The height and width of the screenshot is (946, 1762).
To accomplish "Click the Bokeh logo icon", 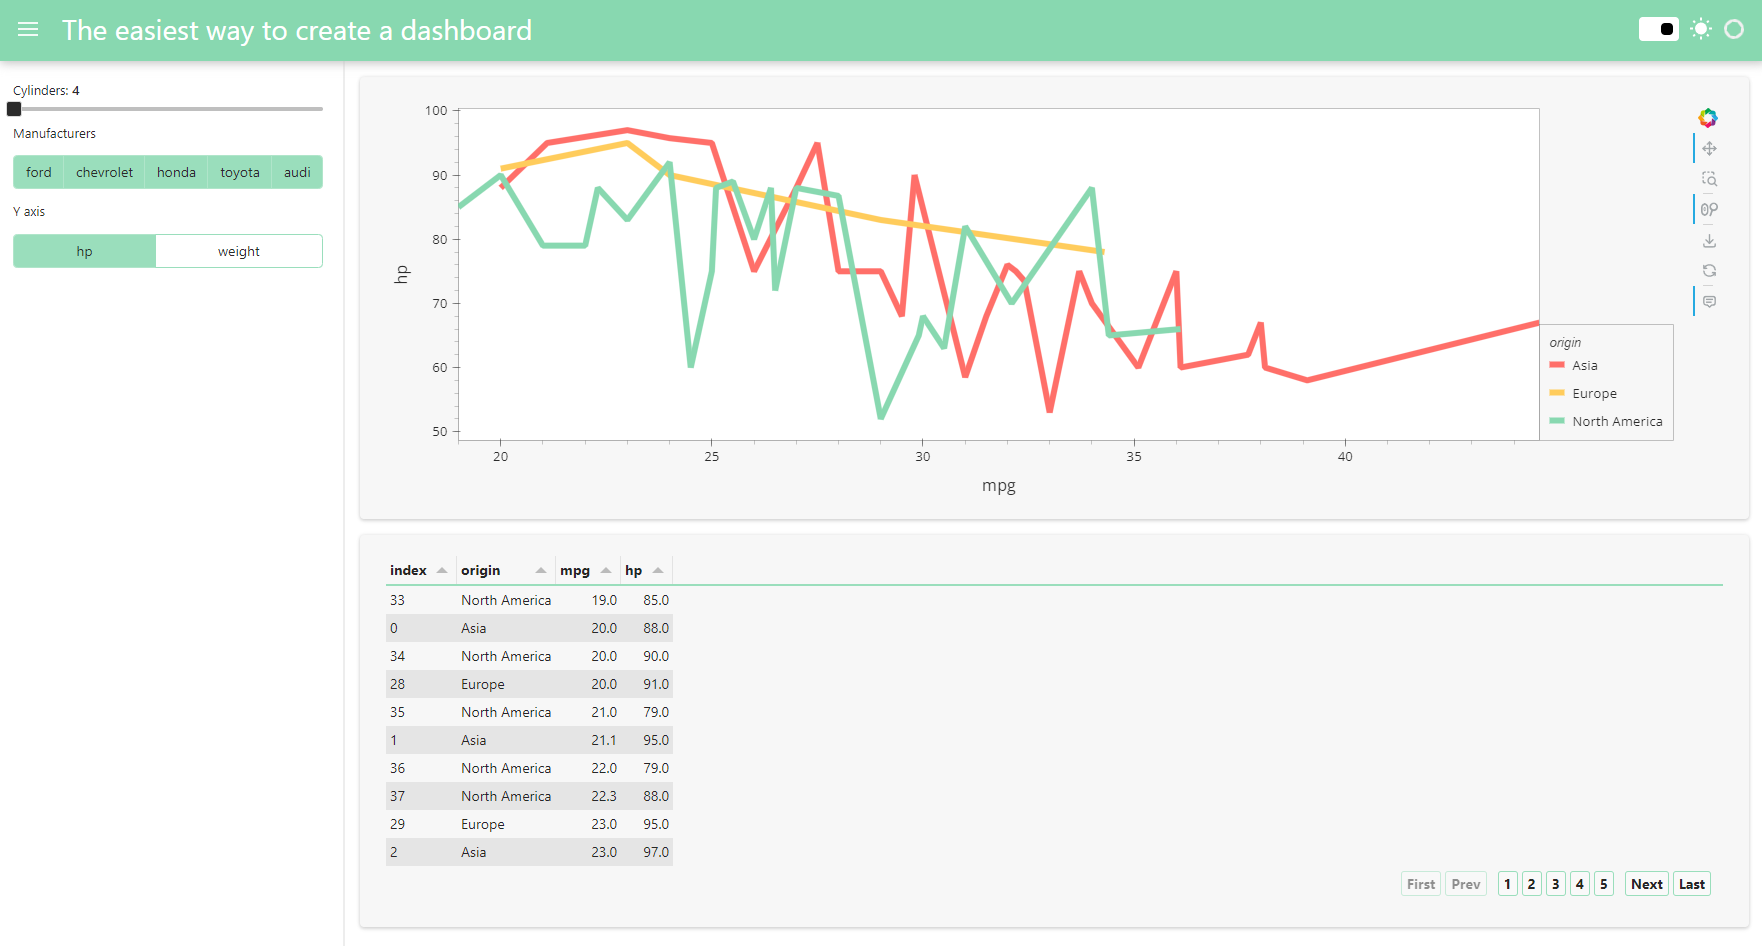I will [x=1708, y=118].
